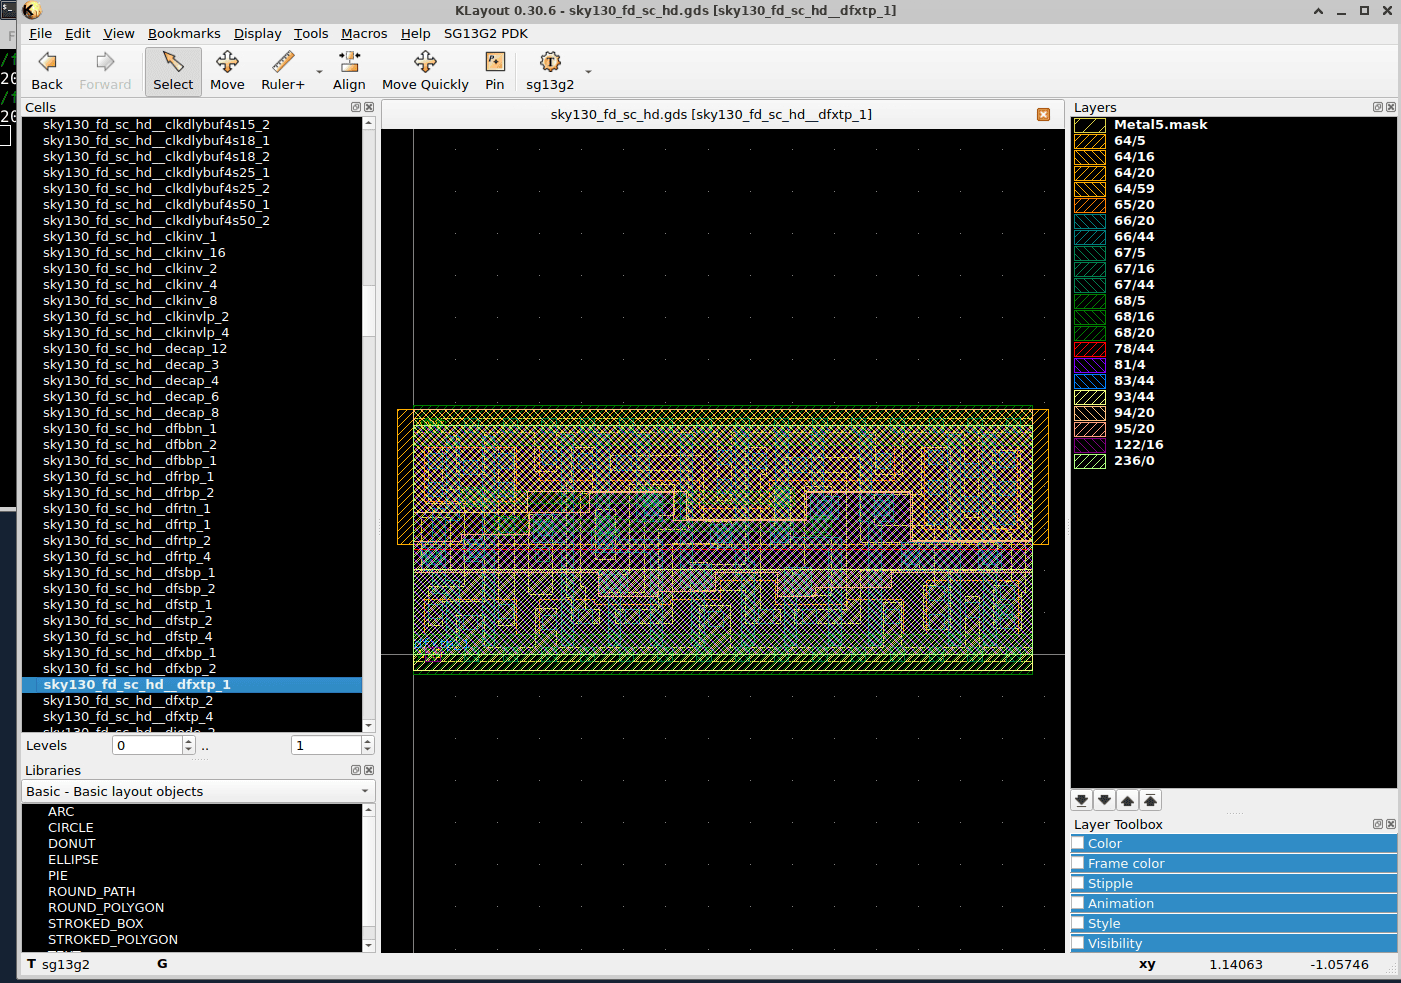Click the Back navigation arrow
This screenshot has width=1401, height=983.
(x=47, y=71)
